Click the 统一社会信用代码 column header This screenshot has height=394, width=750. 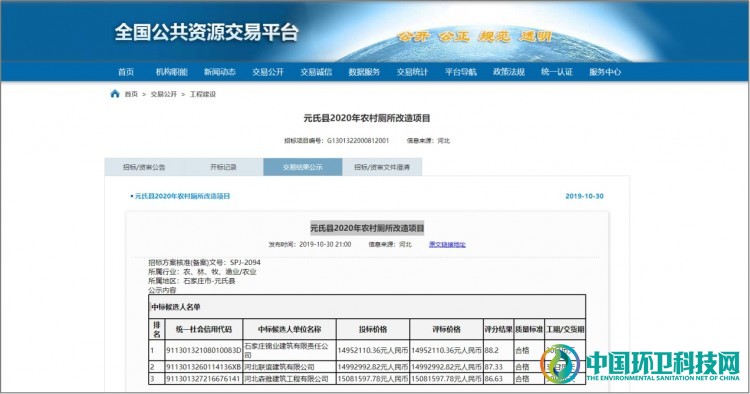tap(204, 329)
